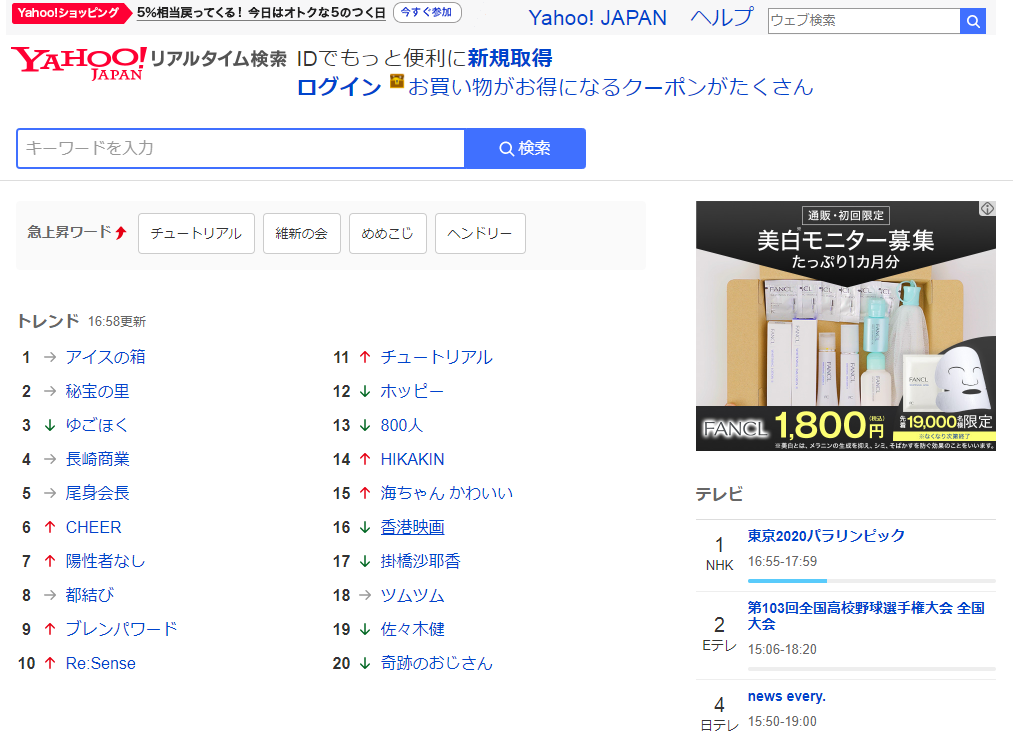1013x734 pixels.
Task: Click the down arrow beside ゆごぼく
Action: 49,425
